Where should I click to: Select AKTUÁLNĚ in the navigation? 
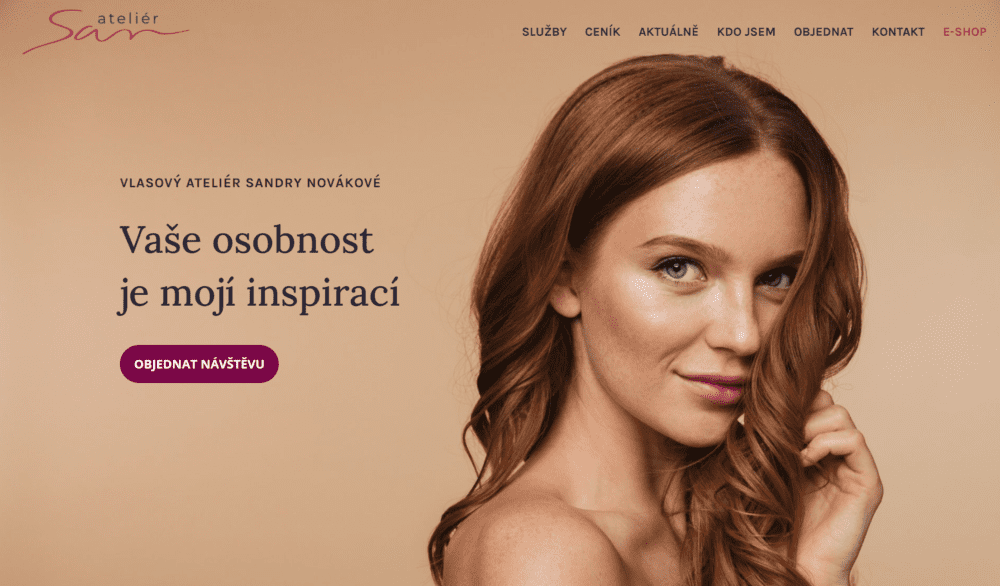(x=668, y=32)
